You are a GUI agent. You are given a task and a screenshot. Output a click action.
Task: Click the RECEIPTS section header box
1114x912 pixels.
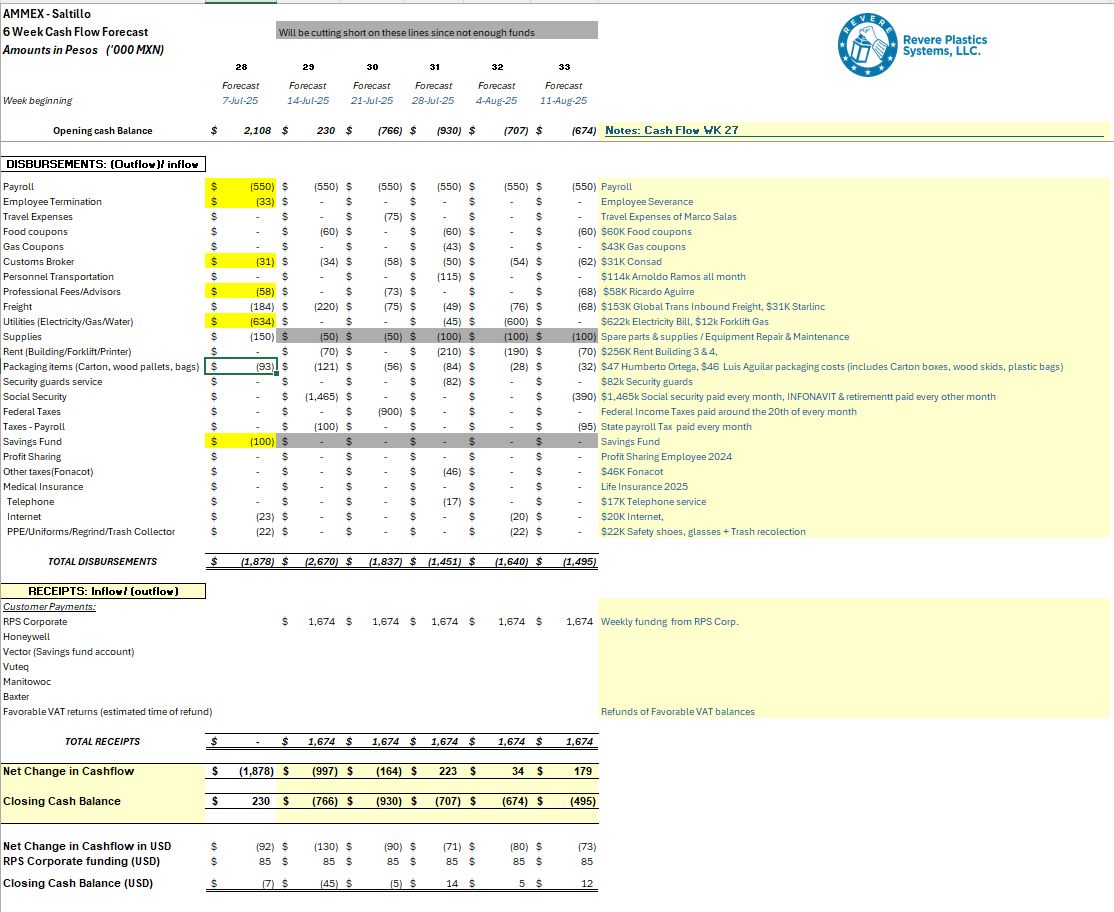coord(104,591)
